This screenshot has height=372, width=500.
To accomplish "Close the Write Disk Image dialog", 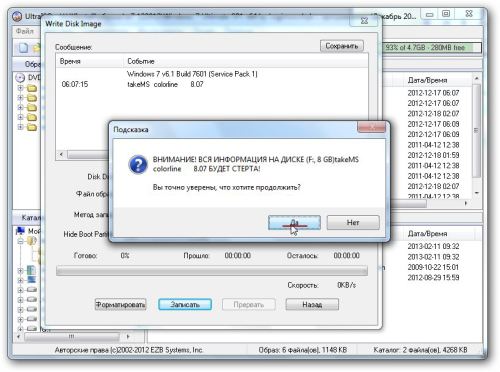I will (x=365, y=21).
